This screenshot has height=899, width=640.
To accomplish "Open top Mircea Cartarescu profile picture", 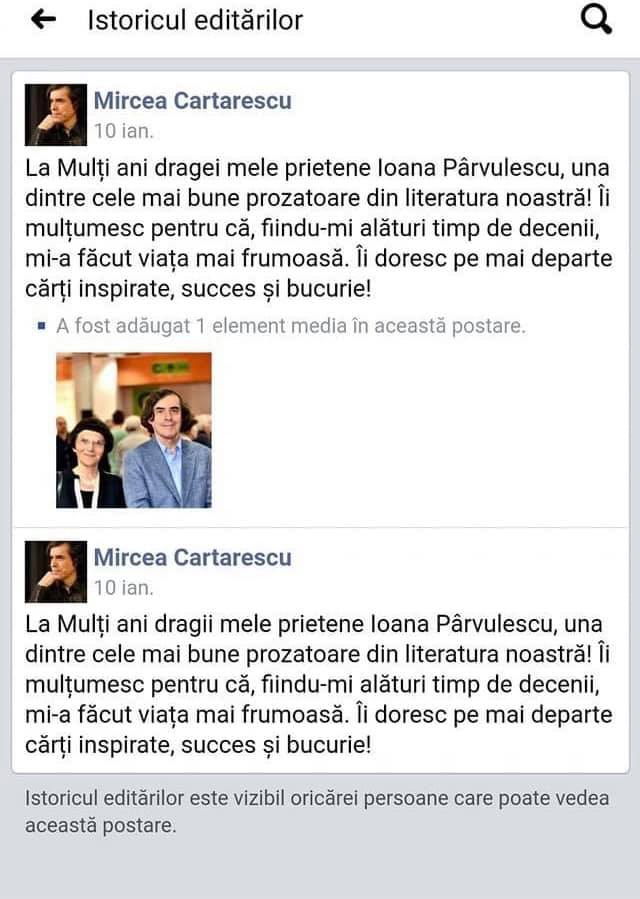I will coord(56,115).
